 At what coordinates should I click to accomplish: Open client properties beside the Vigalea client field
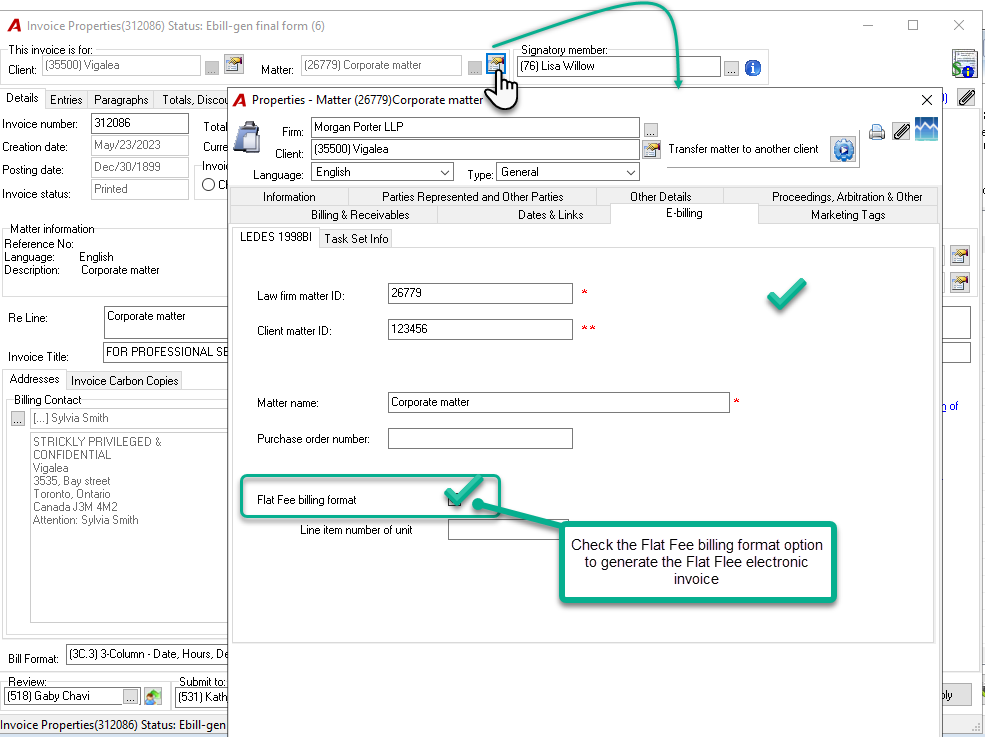point(234,65)
